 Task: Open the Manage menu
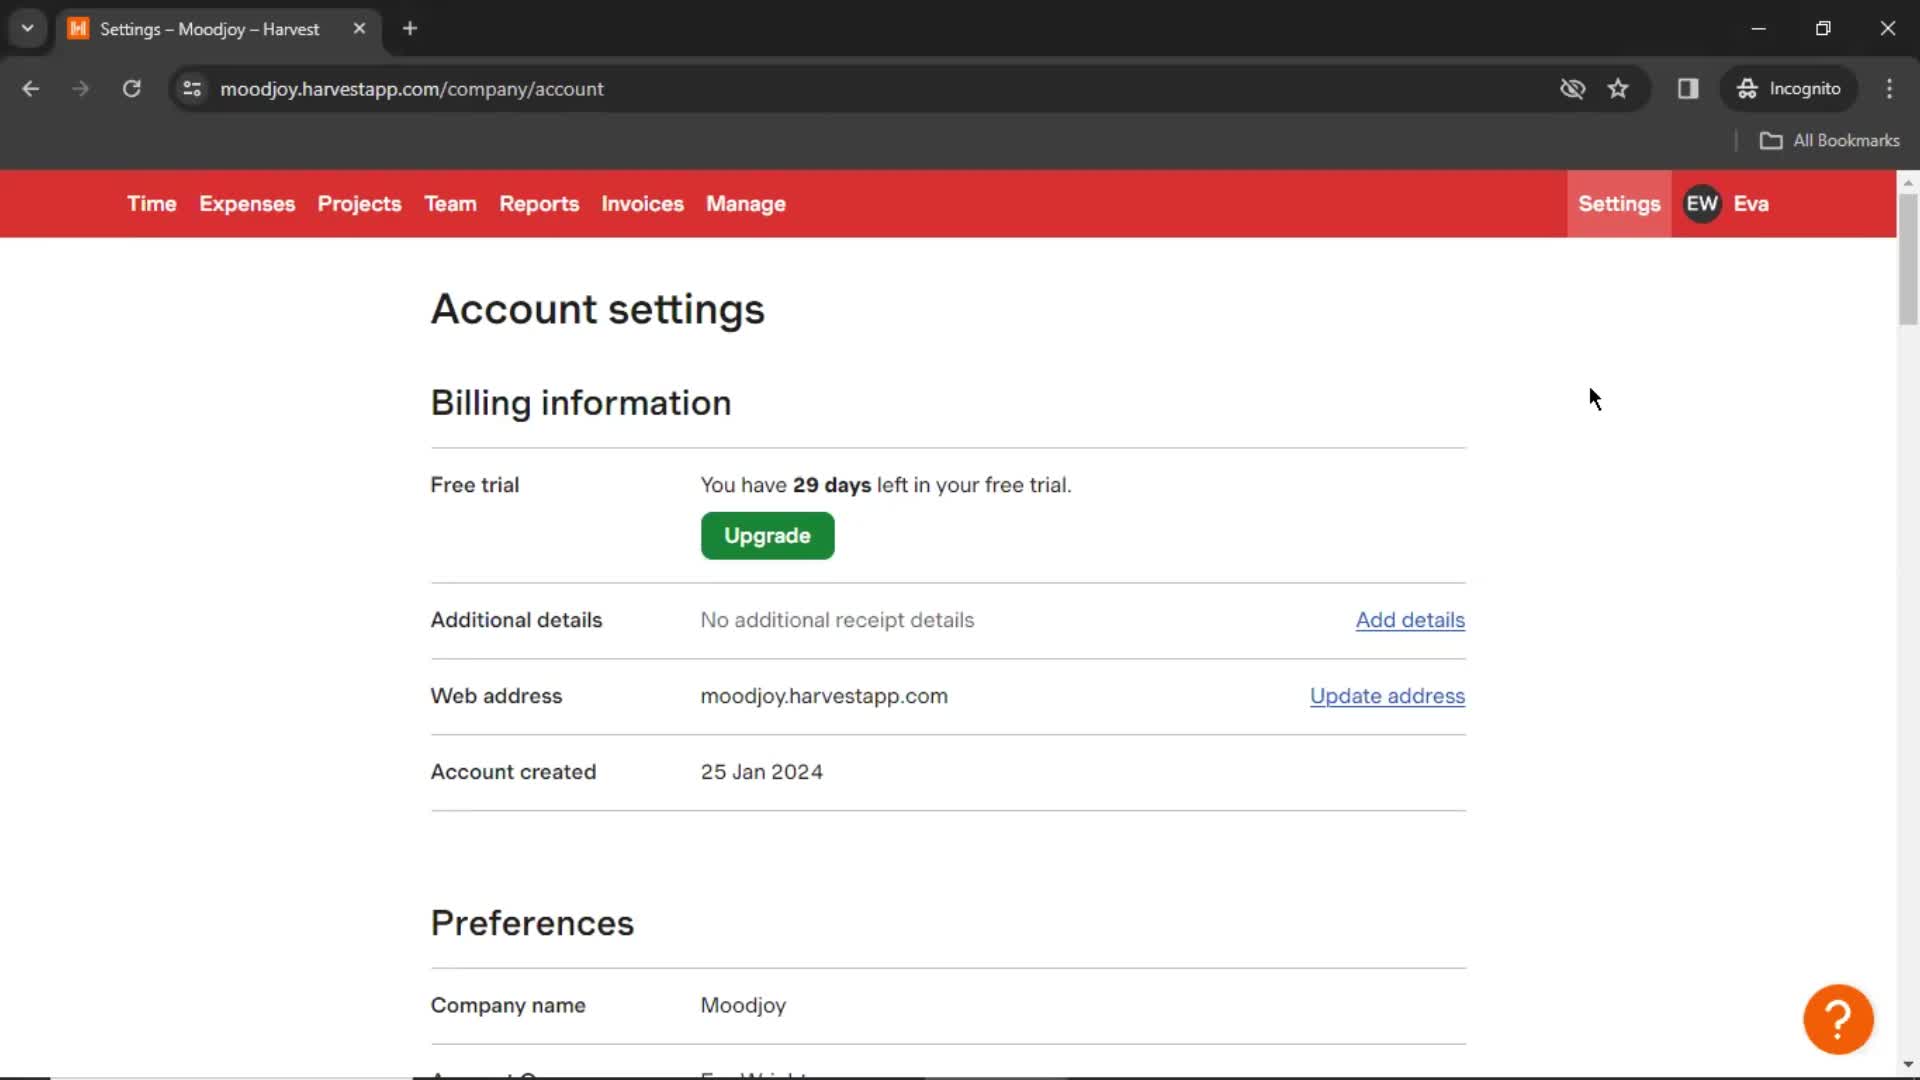coord(746,204)
